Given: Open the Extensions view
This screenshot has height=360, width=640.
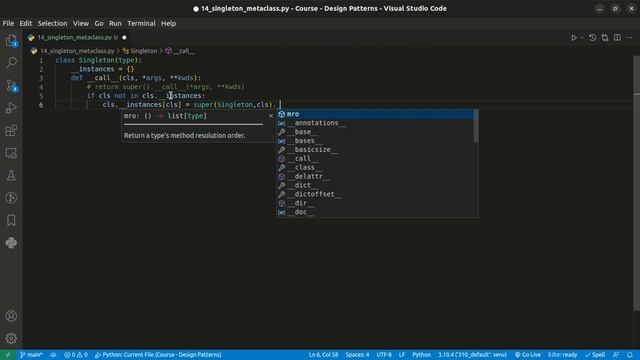Looking at the screenshot, I should 11,131.
